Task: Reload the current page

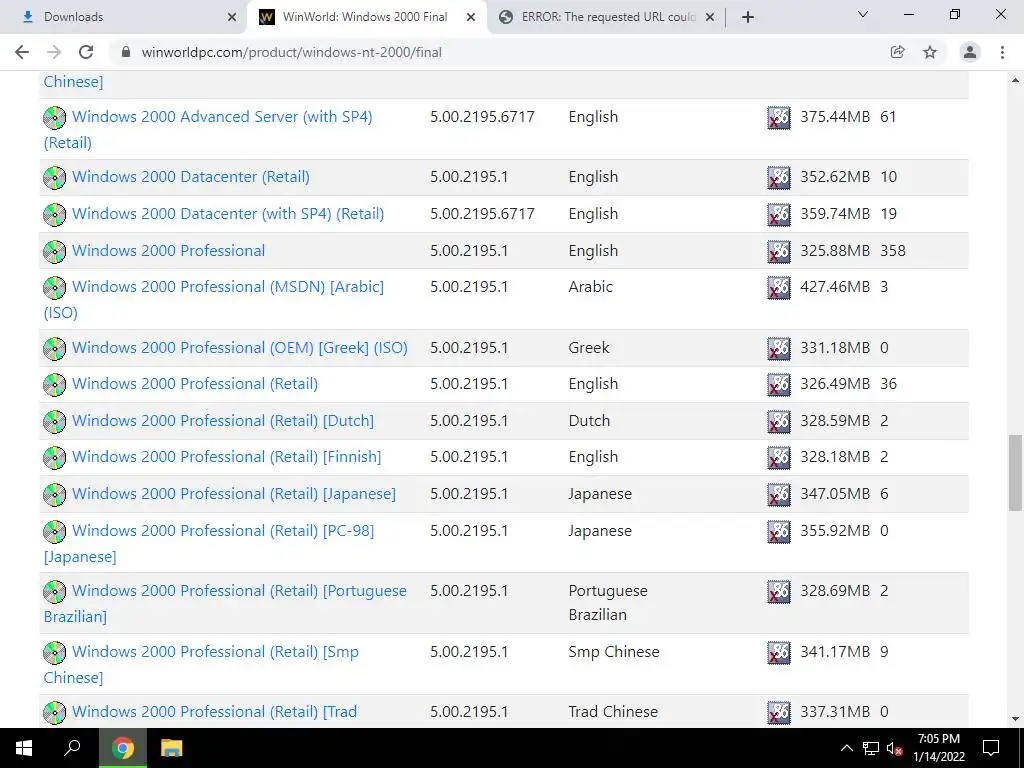Action: [86, 52]
